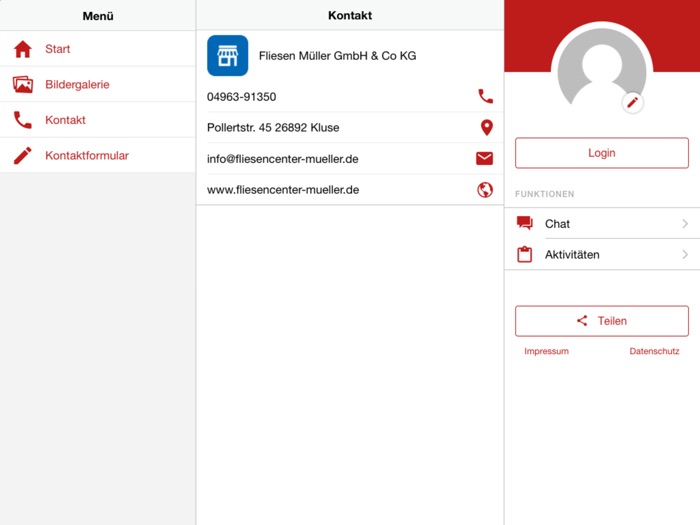The width and height of the screenshot is (700, 525).
Task: Tap the map pin icon next to Pollertstr. address
Action: (487, 128)
